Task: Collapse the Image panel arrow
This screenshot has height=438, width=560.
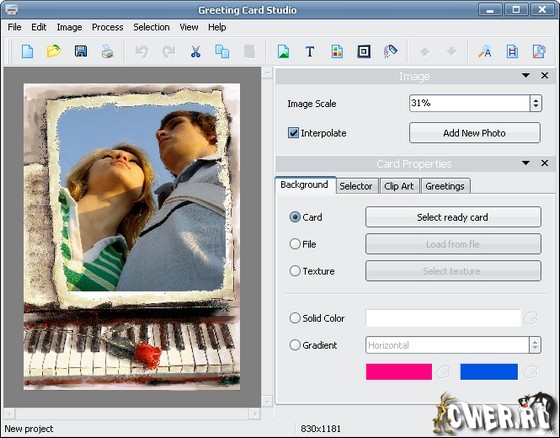Action: 525,75
